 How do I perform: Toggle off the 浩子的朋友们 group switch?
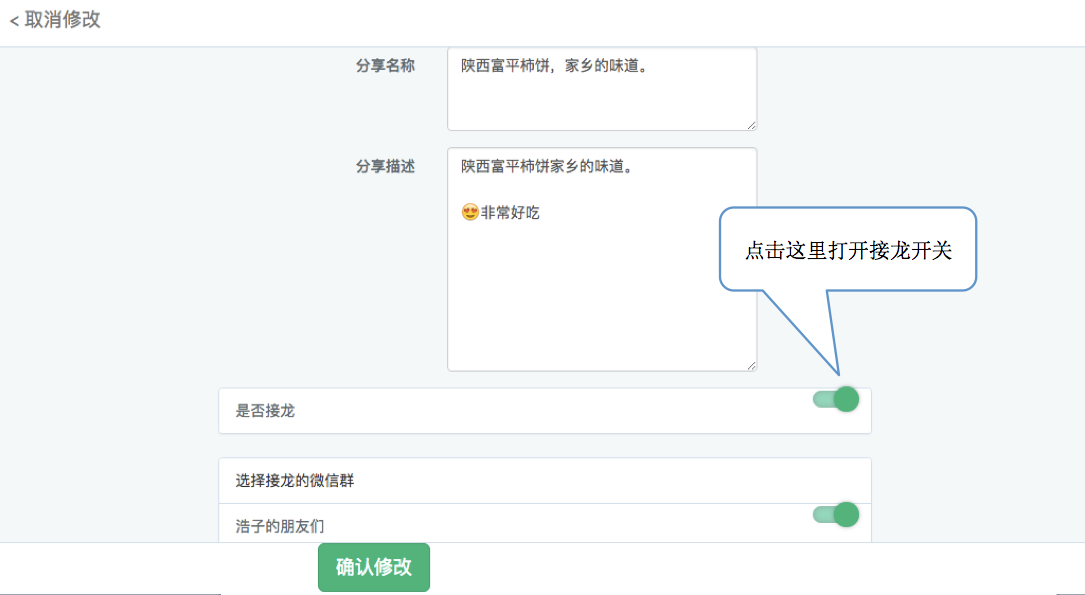(x=836, y=515)
